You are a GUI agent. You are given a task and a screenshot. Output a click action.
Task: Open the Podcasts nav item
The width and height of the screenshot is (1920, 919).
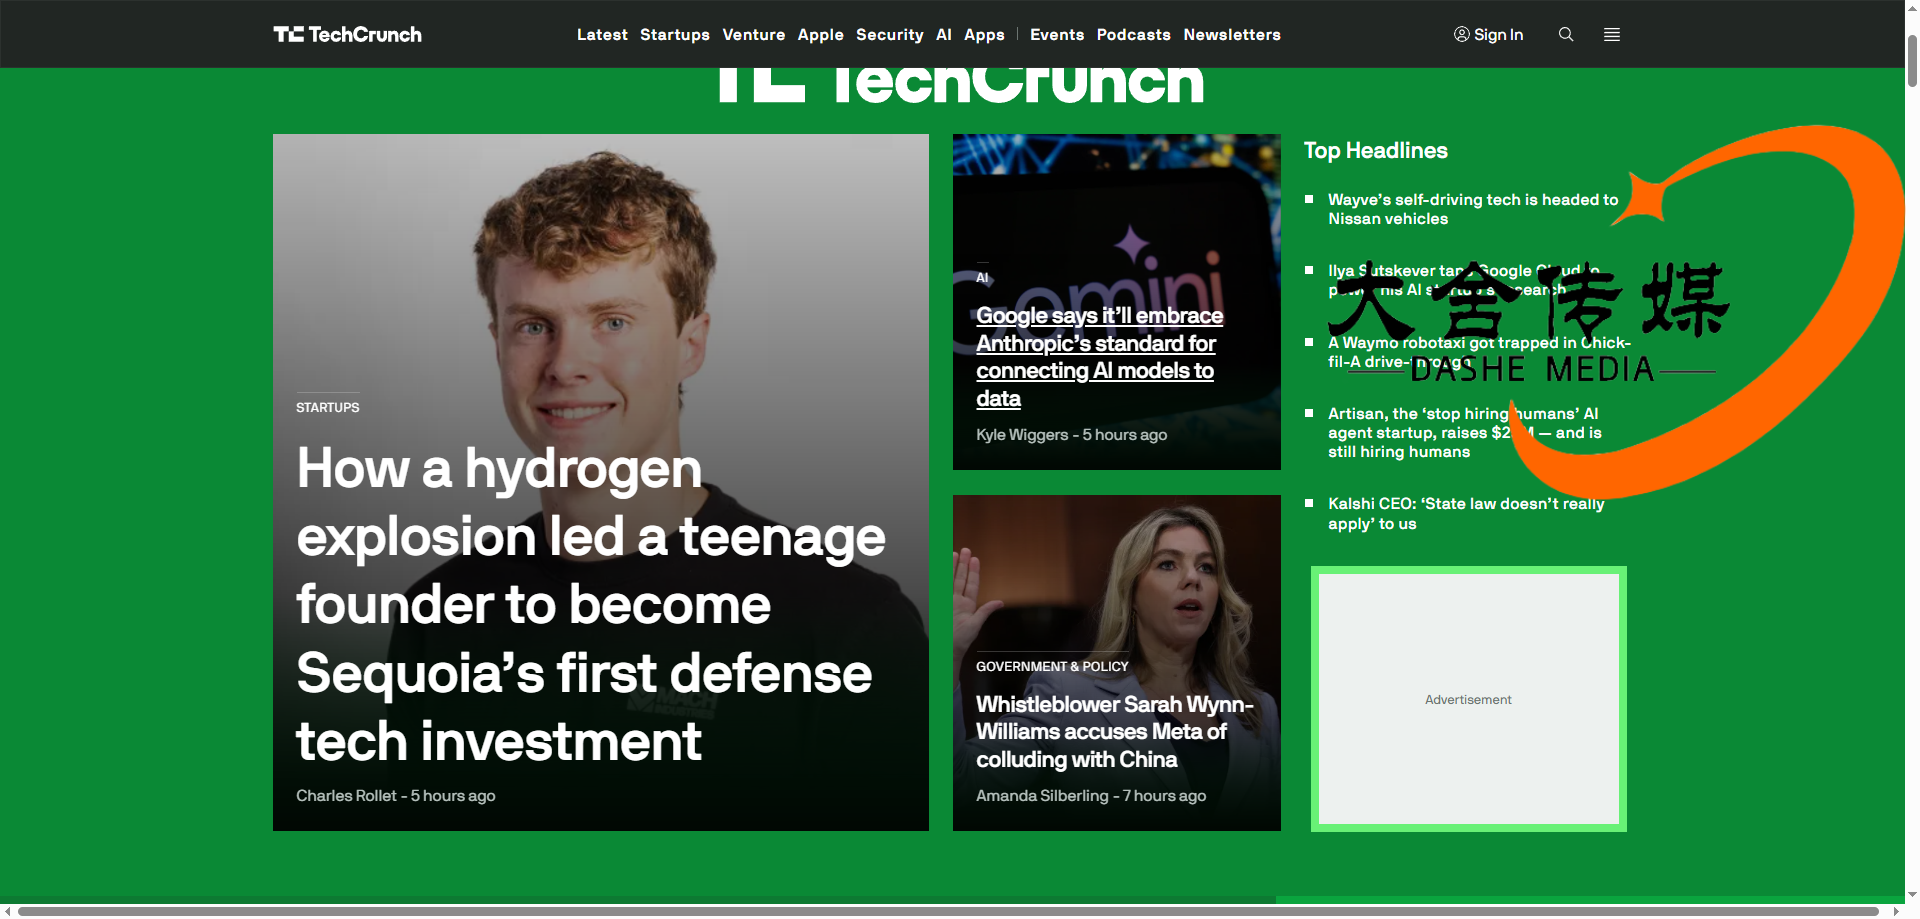(1134, 34)
